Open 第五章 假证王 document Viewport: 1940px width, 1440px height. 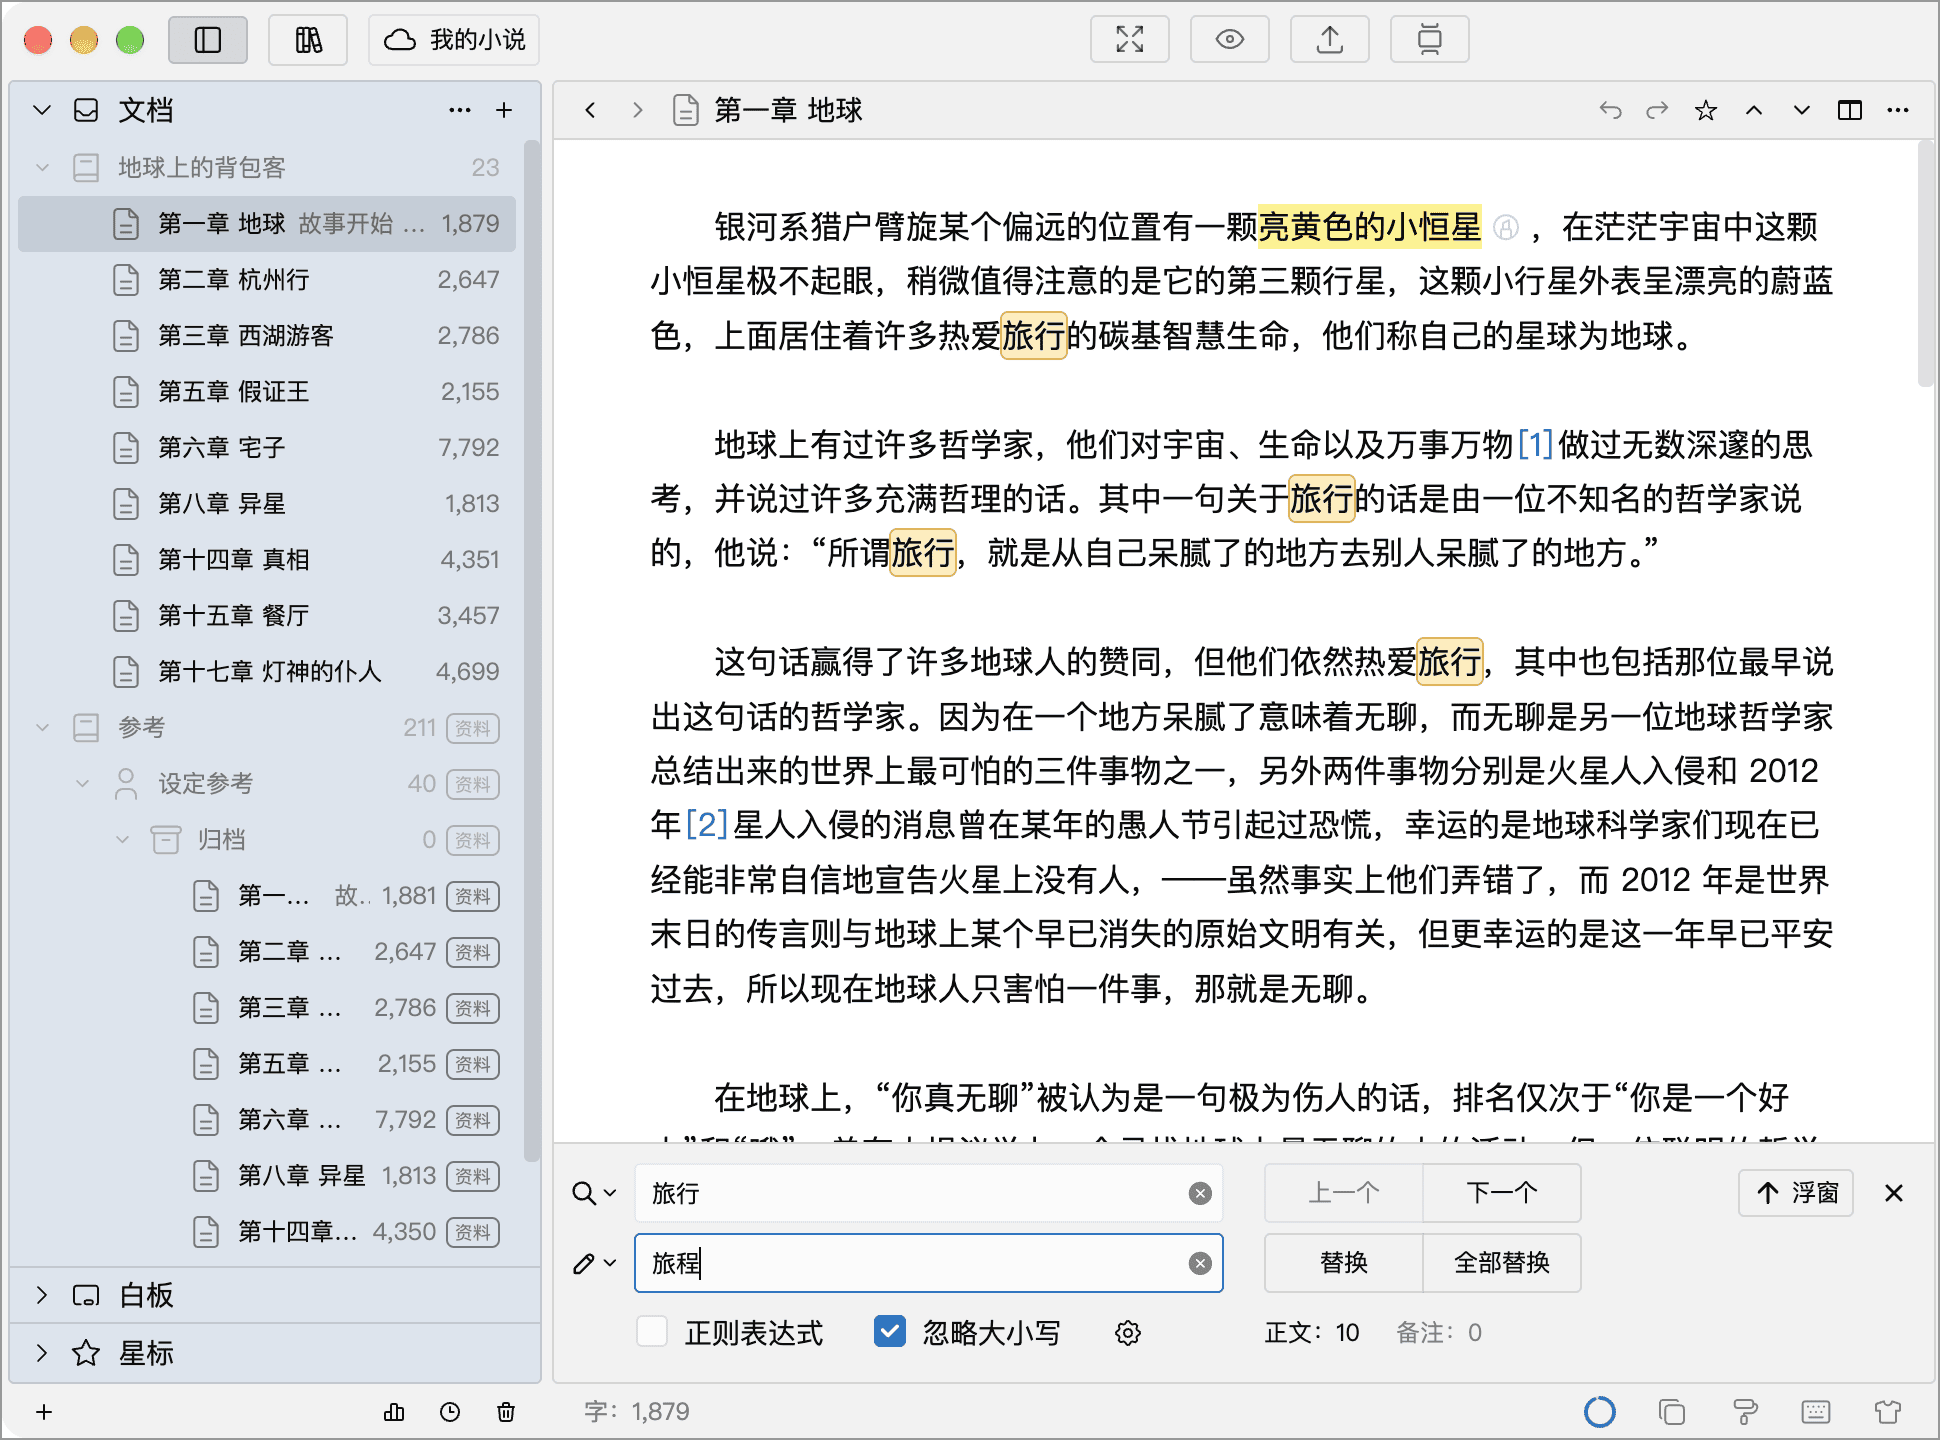click(x=267, y=391)
